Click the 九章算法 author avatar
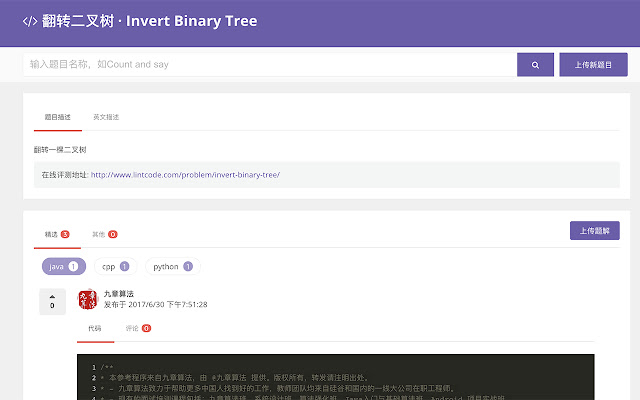Screen dimensions: 640x400 87,300
